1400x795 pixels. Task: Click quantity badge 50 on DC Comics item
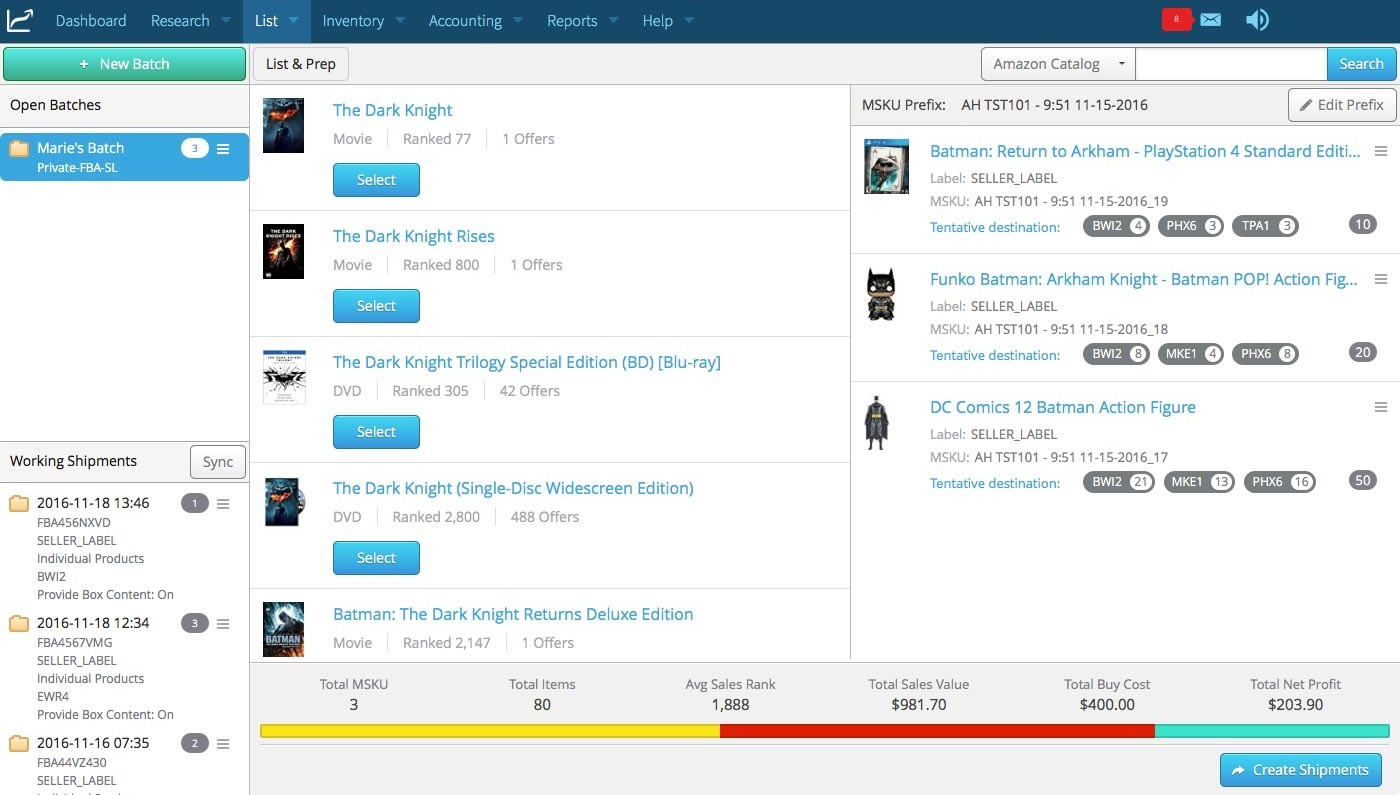1362,480
